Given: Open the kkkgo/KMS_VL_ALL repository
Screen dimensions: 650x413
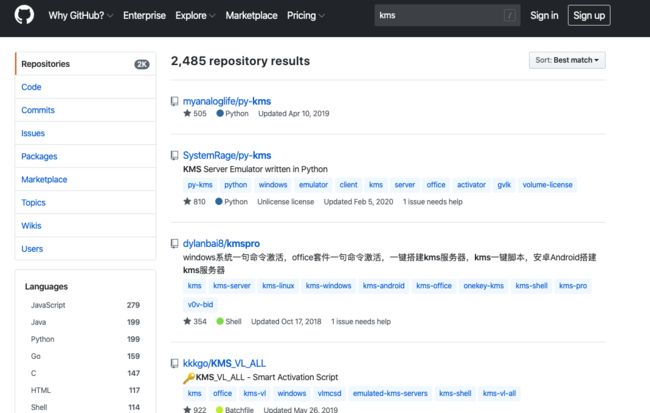Looking at the screenshot, I should pyautogui.click(x=224, y=364).
